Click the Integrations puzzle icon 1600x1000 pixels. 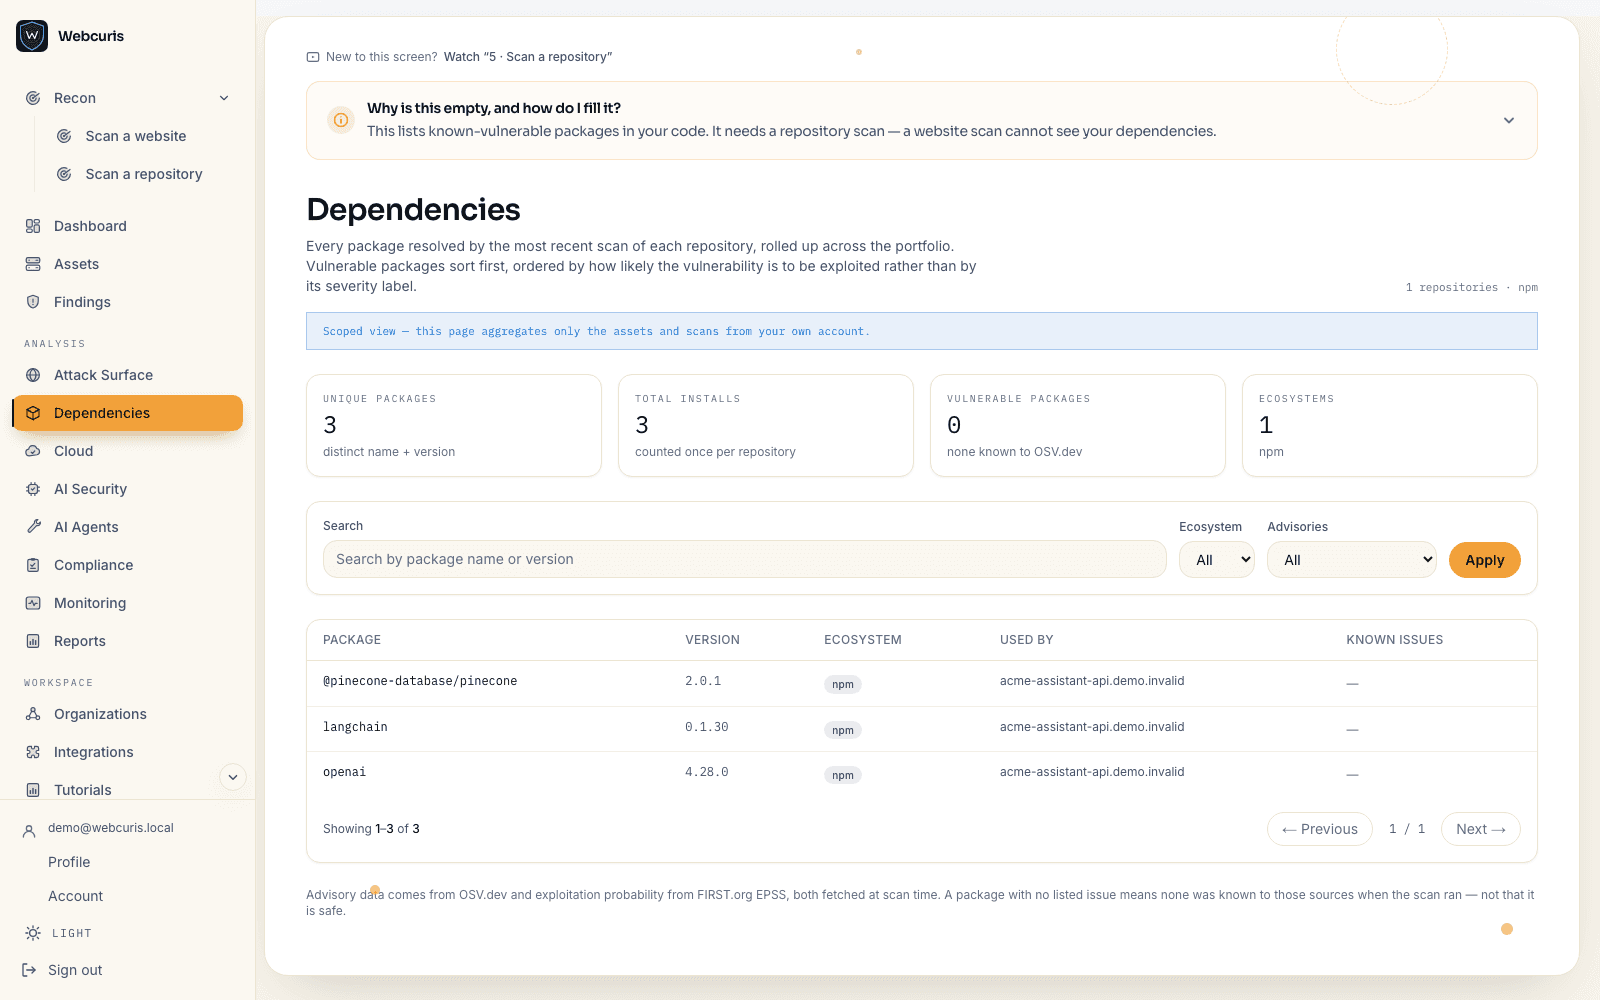pyautogui.click(x=33, y=752)
